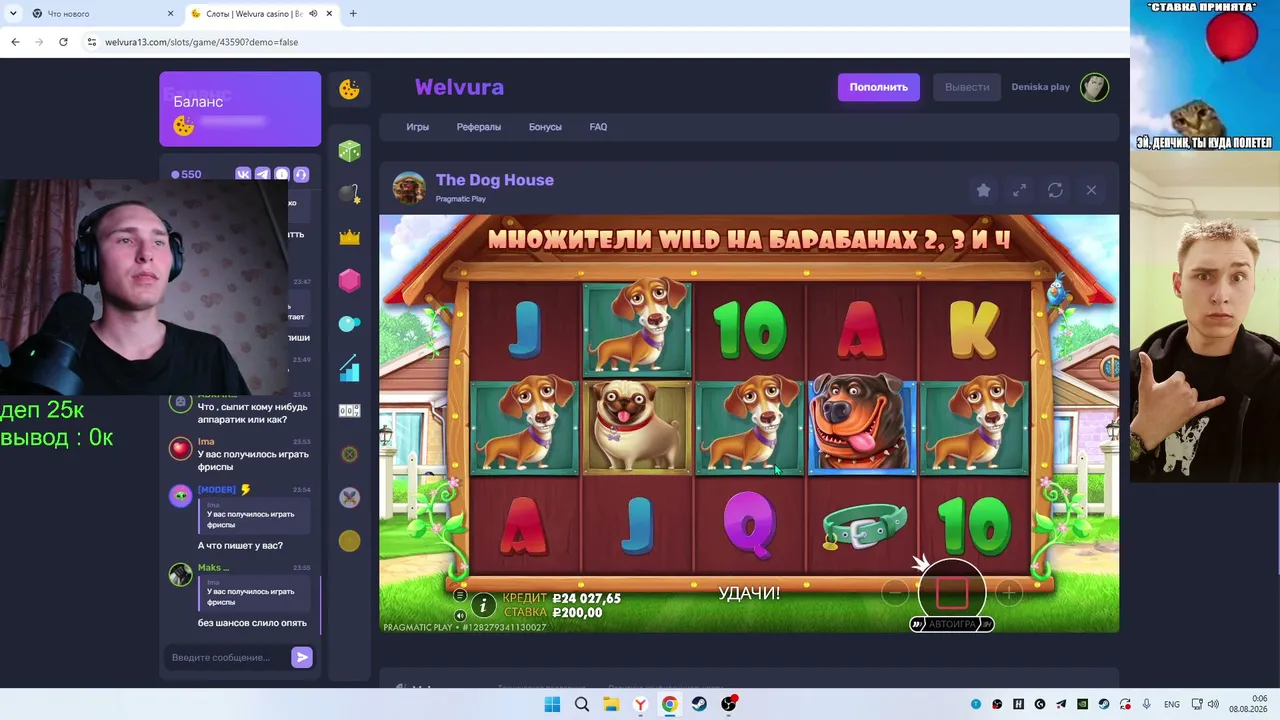Screen dimensions: 1280x720
Task: Decrease the bet with minus button
Action: (895, 593)
